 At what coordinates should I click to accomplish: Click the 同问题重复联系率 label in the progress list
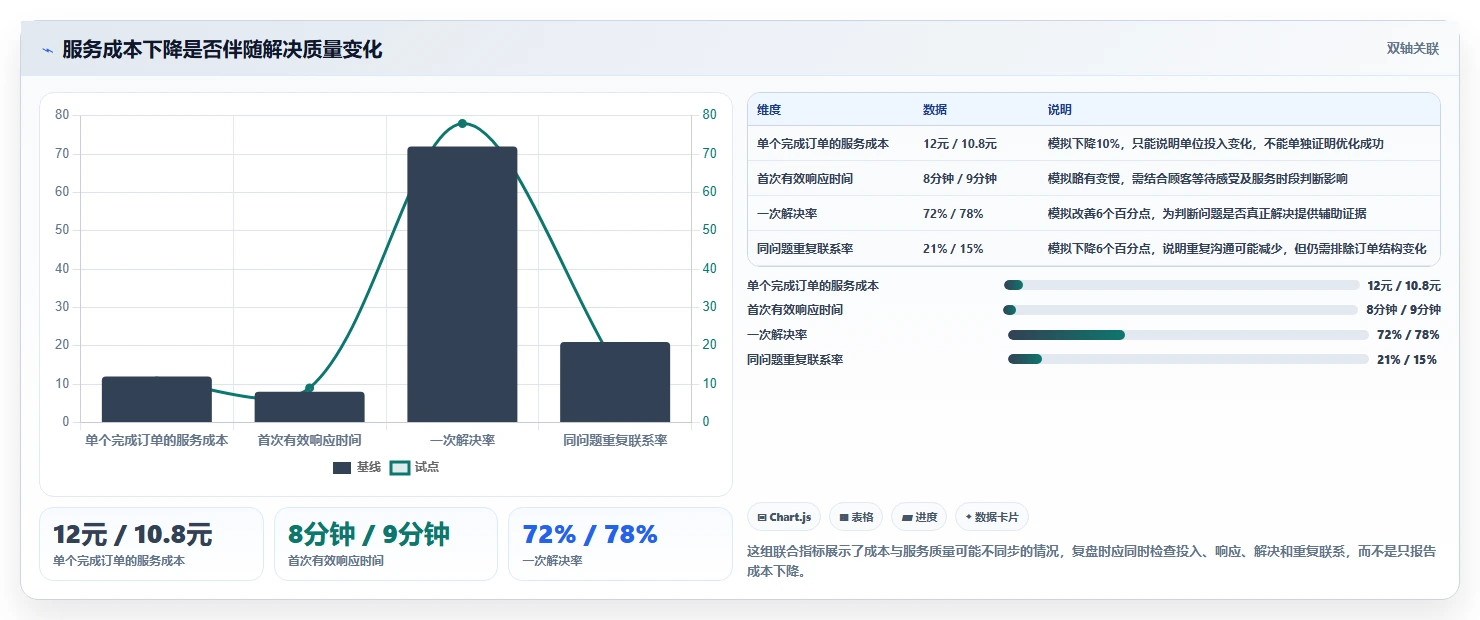click(795, 359)
